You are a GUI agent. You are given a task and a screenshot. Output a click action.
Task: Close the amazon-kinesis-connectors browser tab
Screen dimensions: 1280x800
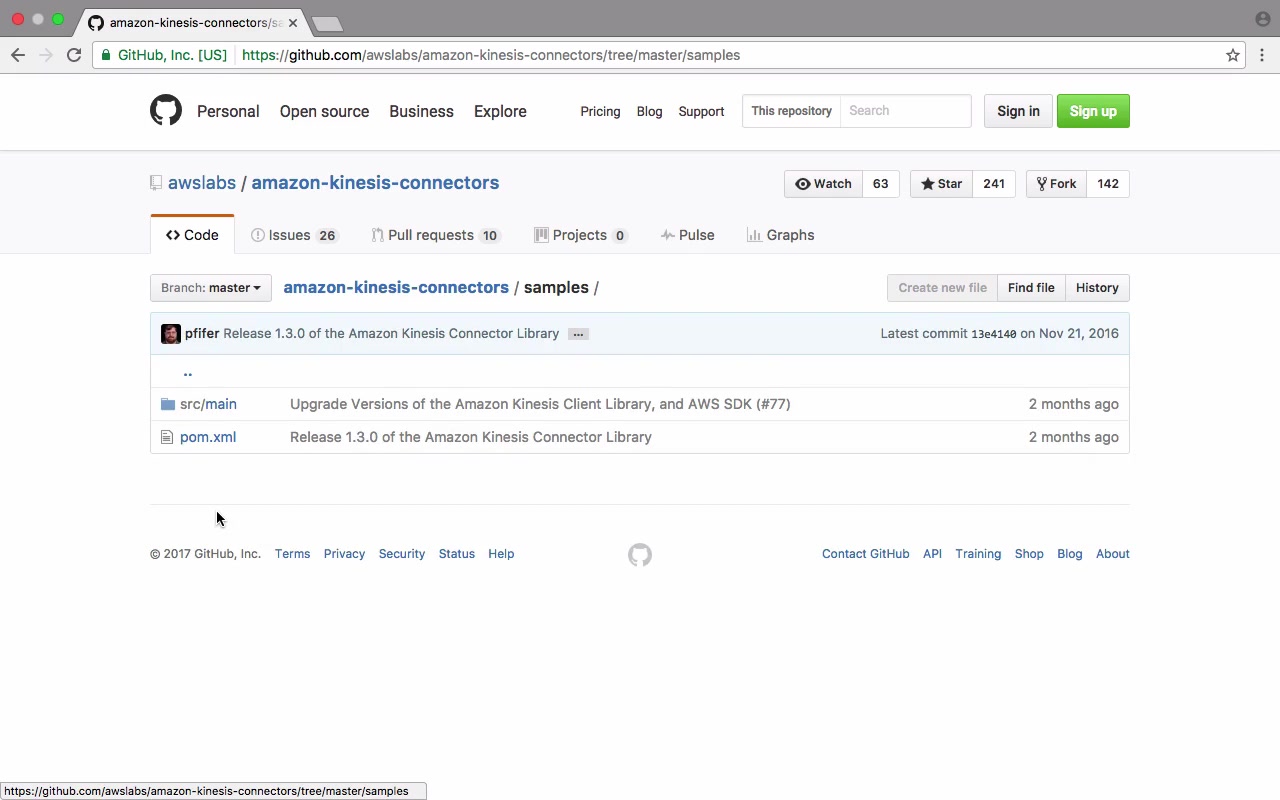coord(293,22)
